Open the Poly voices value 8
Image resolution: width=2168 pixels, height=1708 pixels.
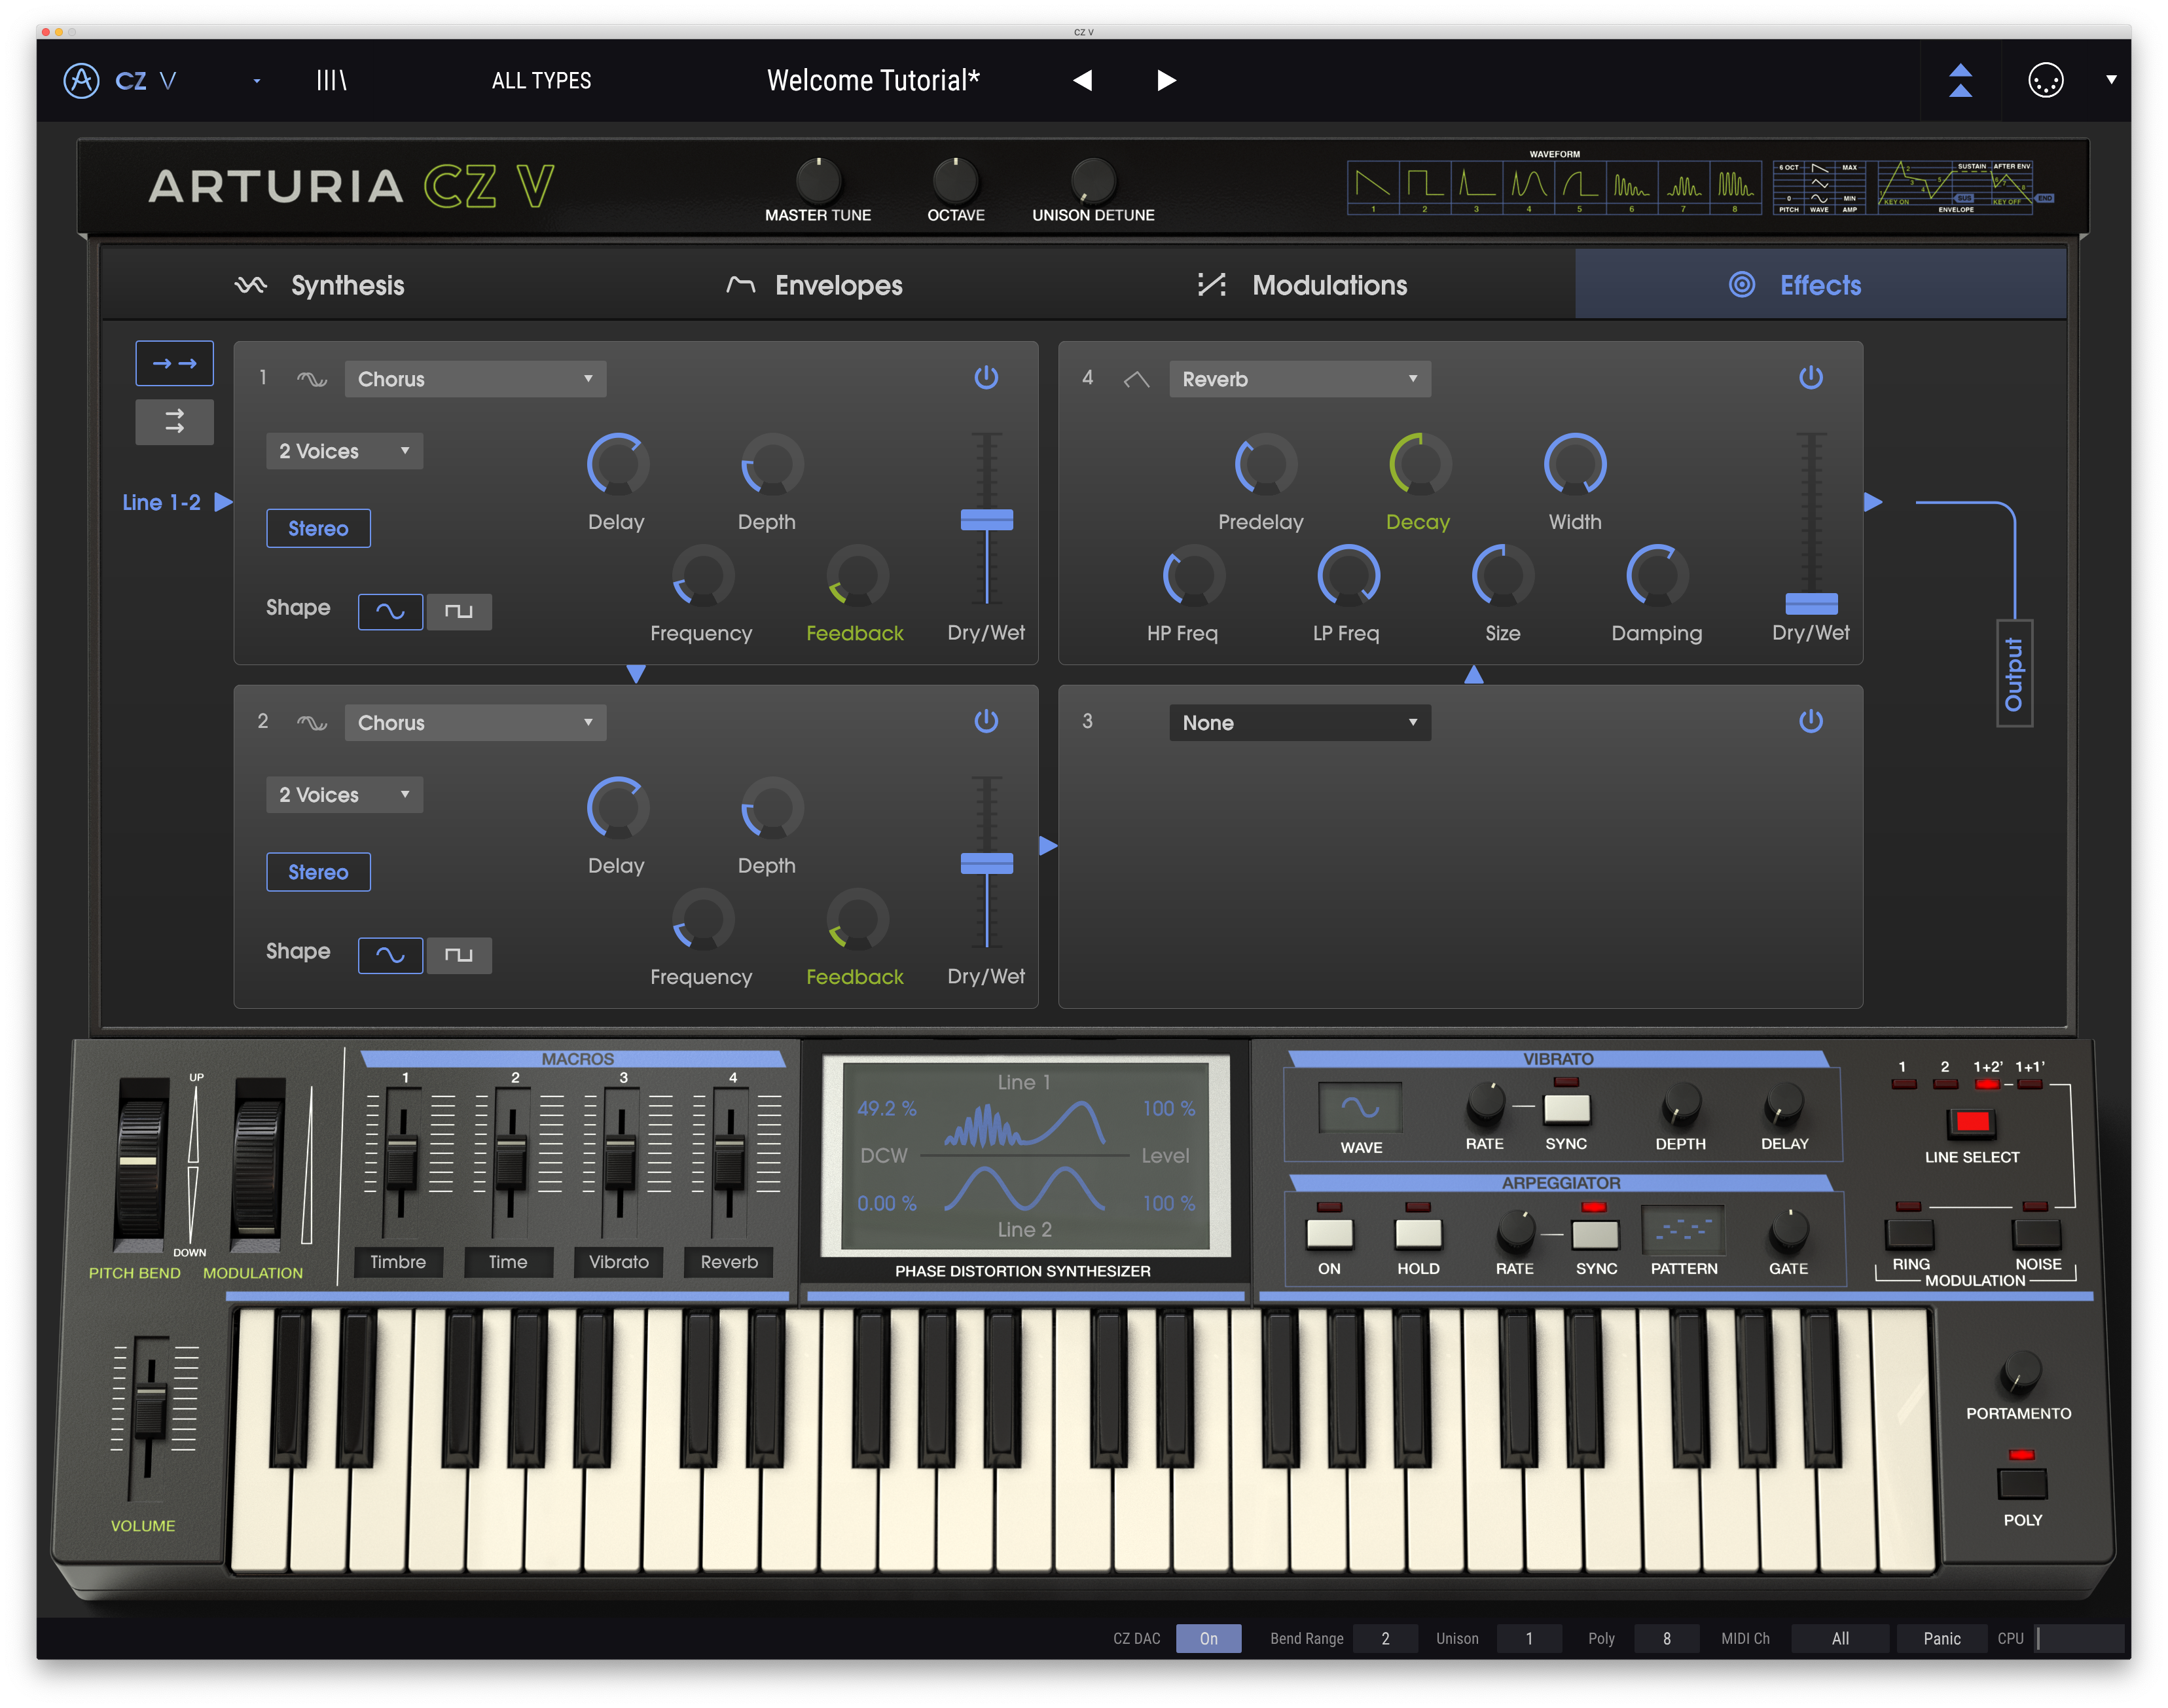(x=1666, y=1638)
